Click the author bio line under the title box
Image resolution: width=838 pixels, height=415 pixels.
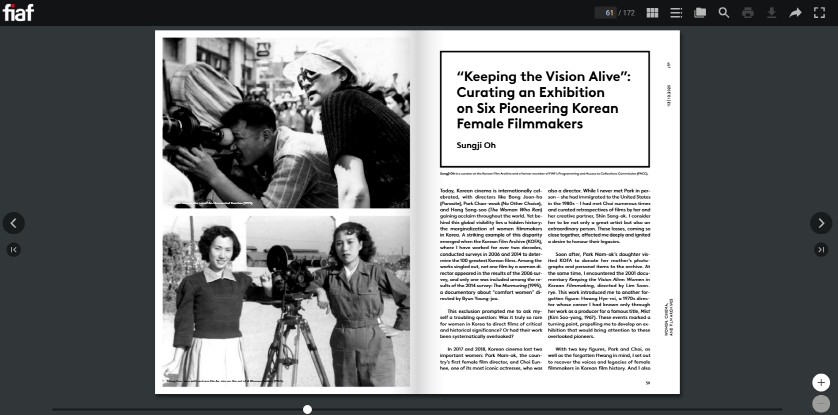click(545, 174)
